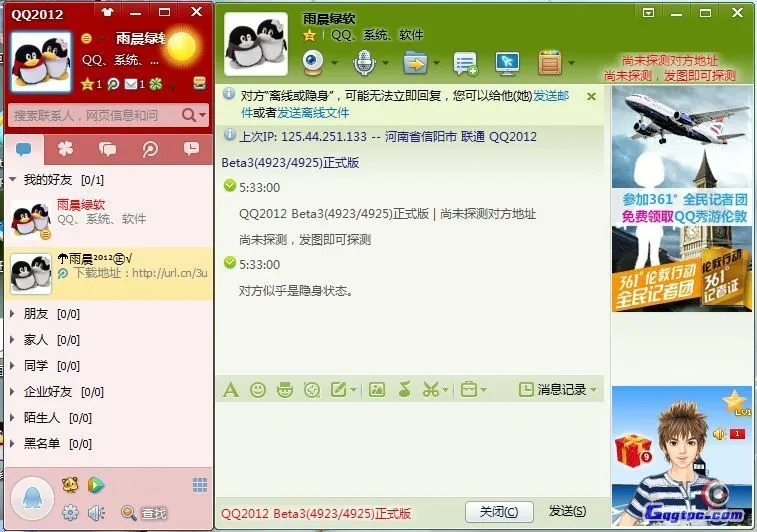Click the Qzone star icon under profile
757x532 pixels.
87,84
